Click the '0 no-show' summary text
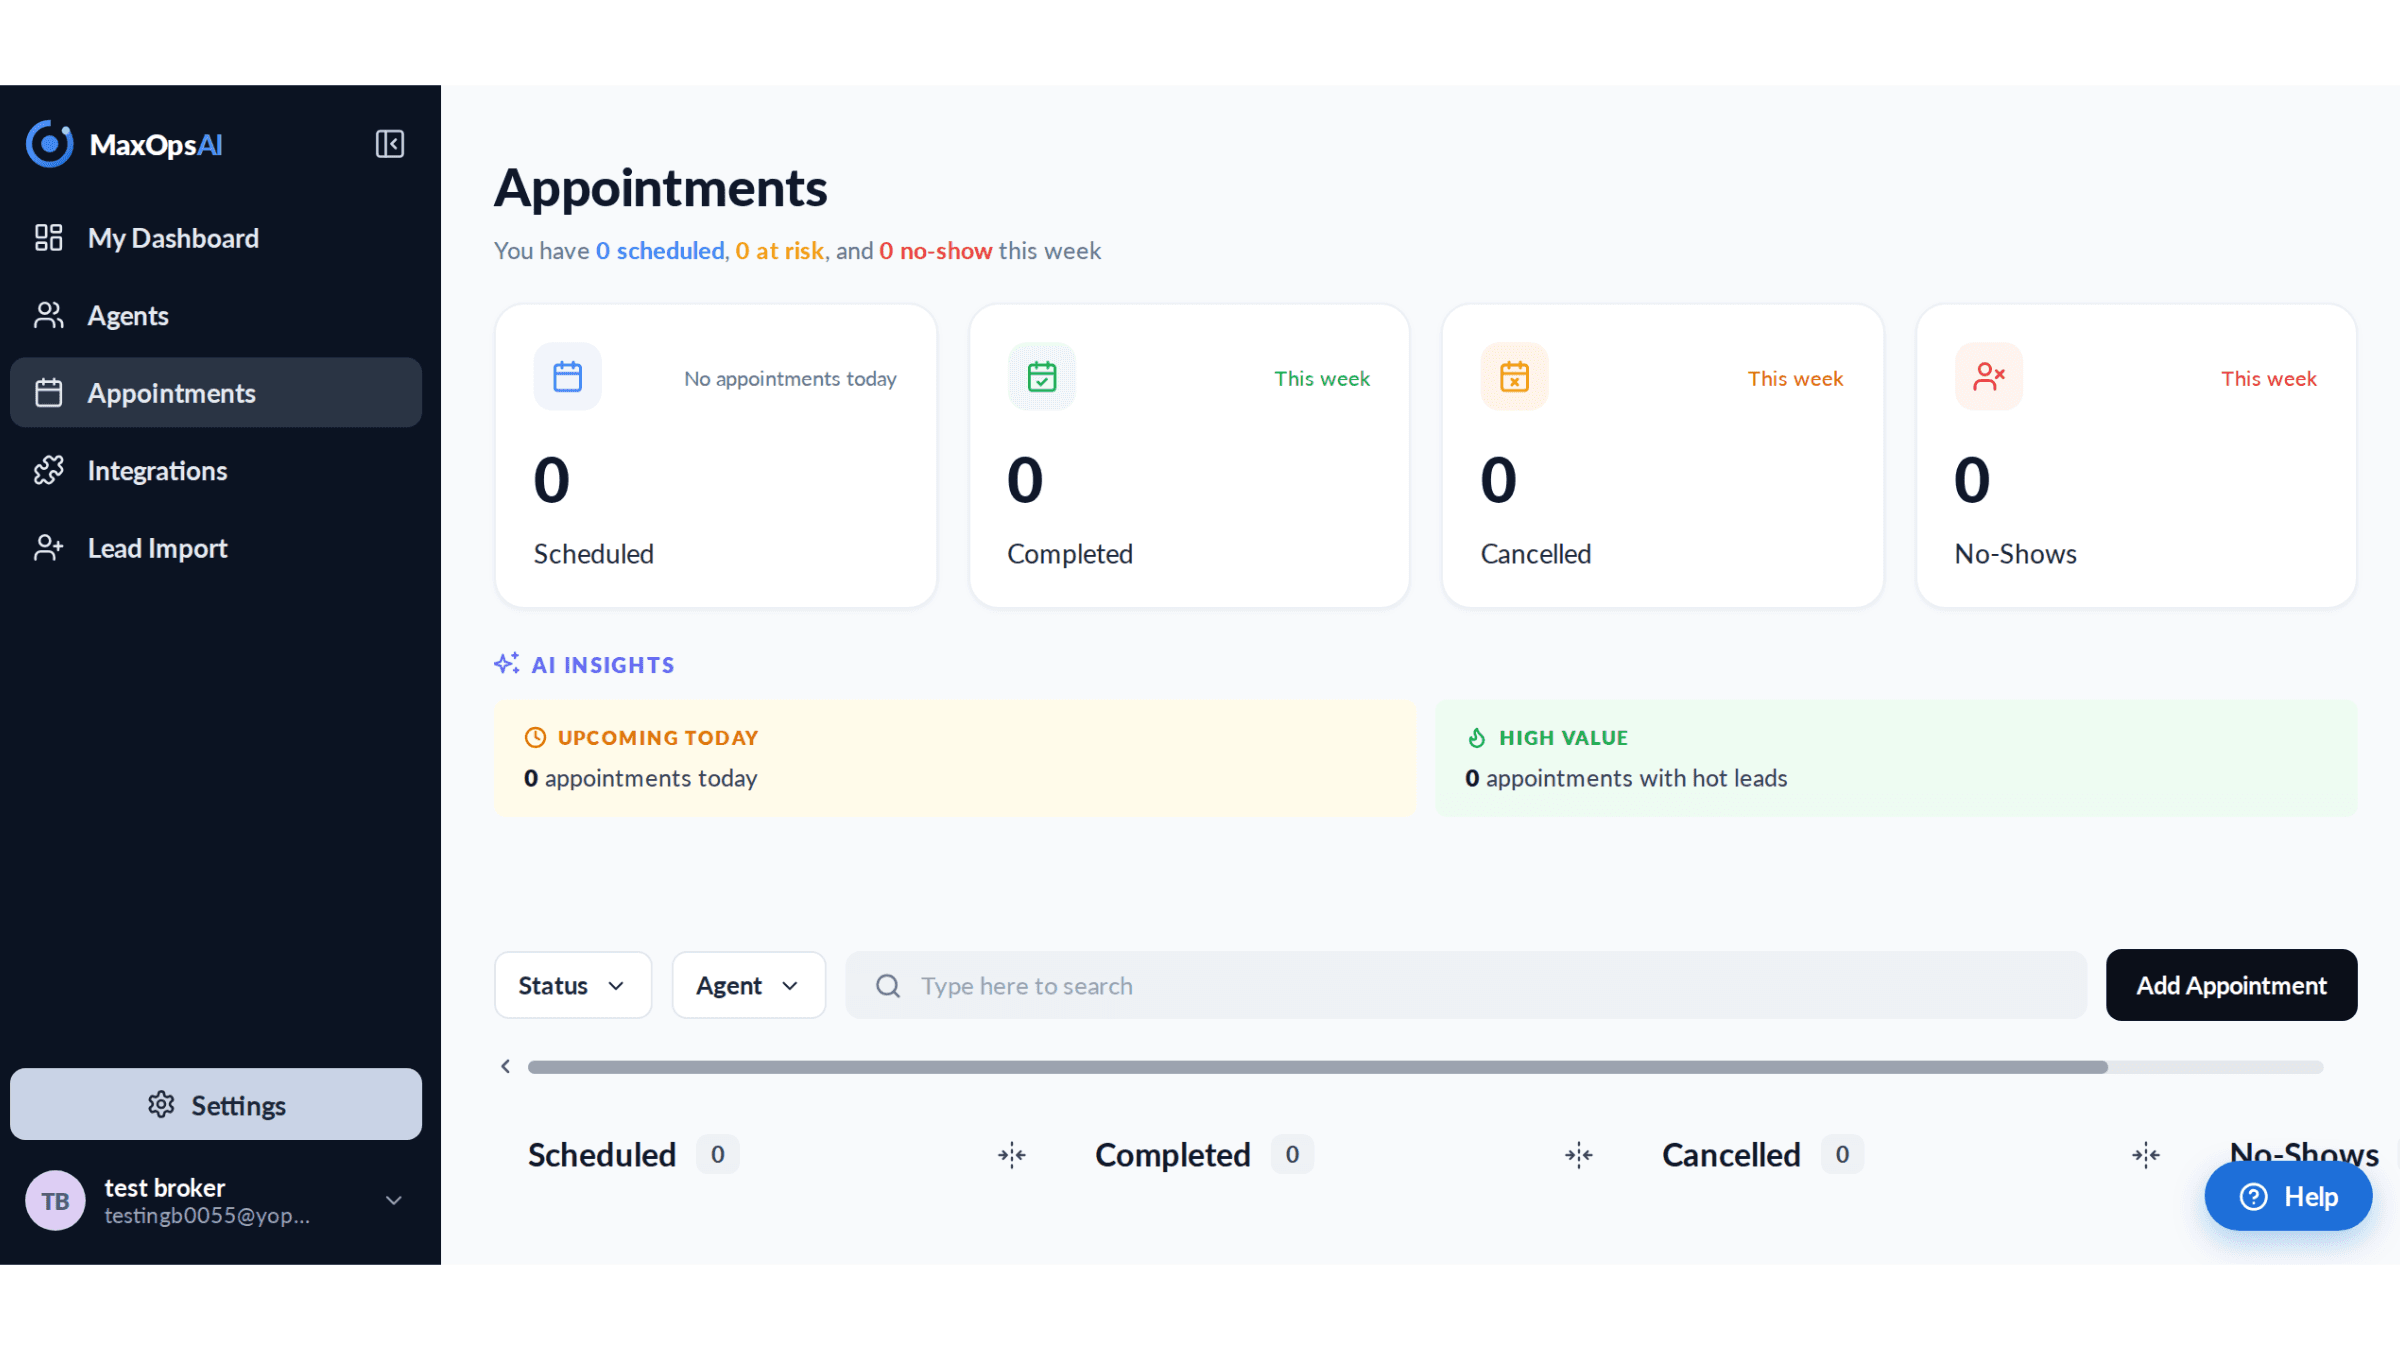 pos(936,251)
